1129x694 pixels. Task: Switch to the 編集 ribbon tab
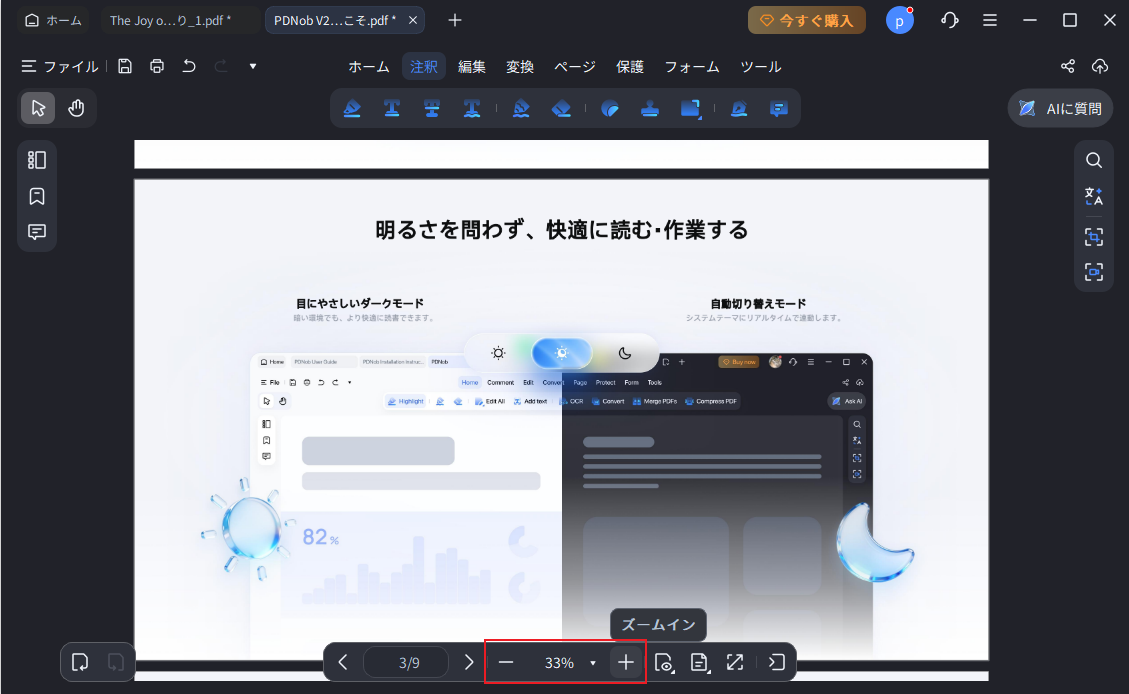coord(472,66)
